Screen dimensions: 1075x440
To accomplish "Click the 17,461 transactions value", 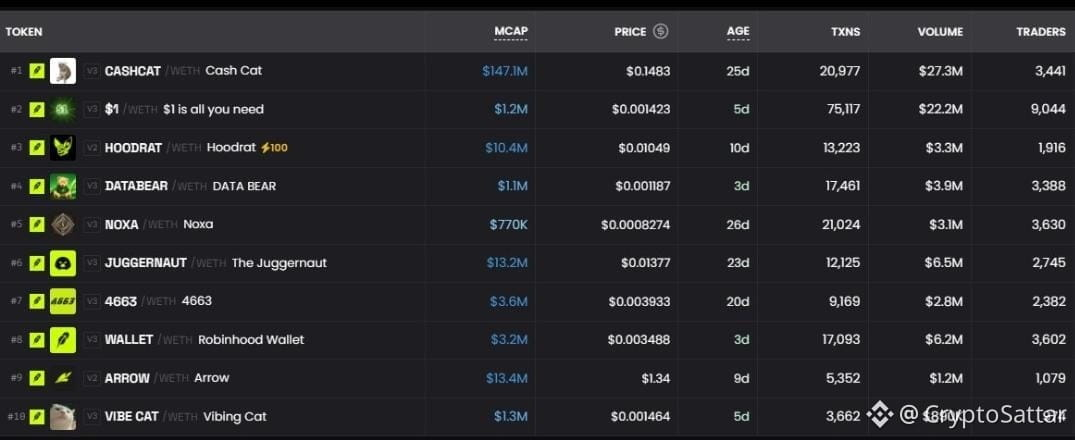I will pyautogui.click(x=842, y=186).
